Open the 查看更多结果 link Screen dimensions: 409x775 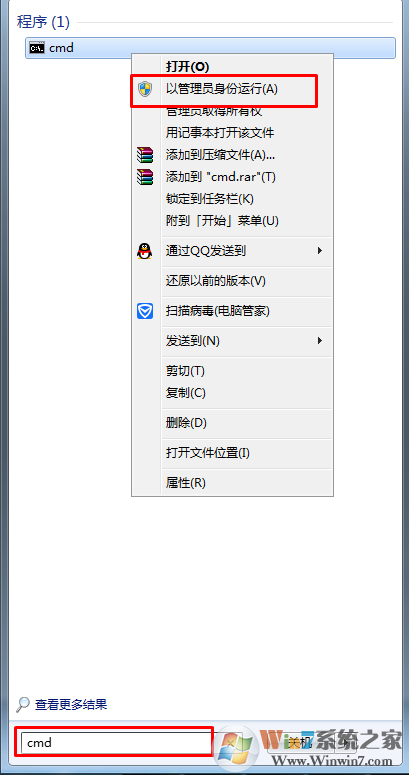pyautogui.click(x=71, y=704)
